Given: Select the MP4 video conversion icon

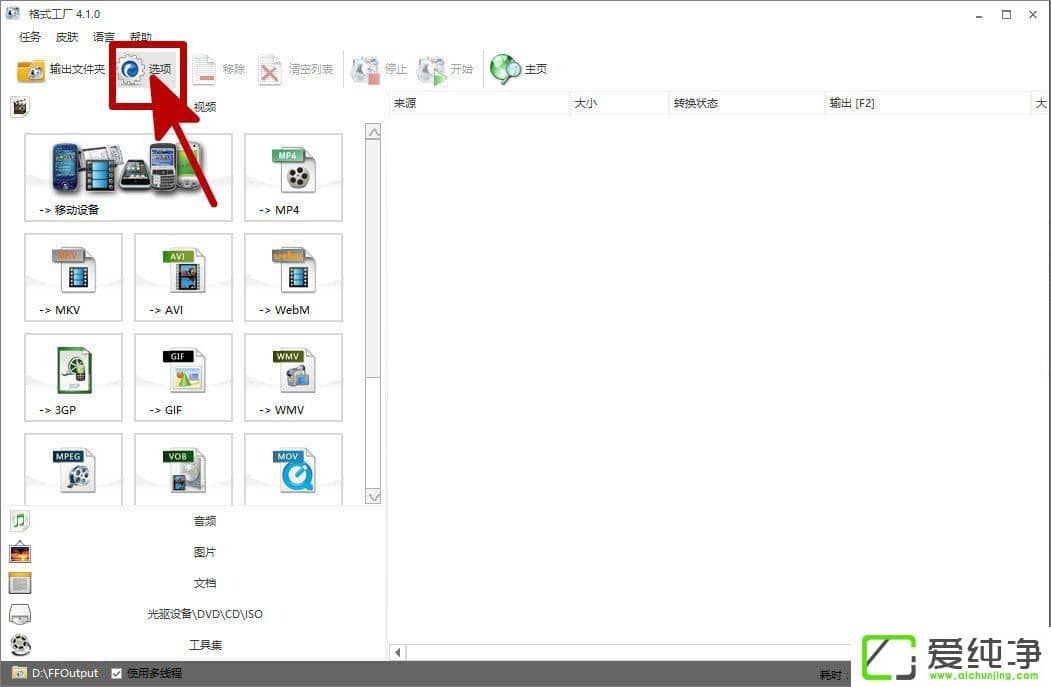Looking at the screenshot, I should point(293,177).
